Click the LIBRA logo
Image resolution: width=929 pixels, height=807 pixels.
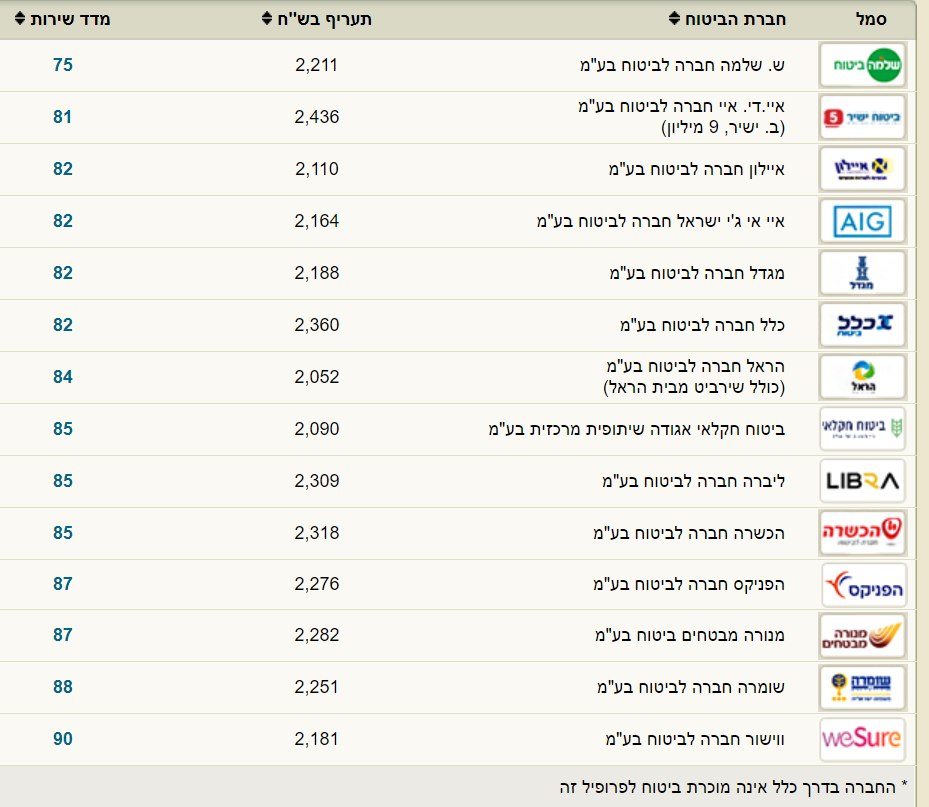(863, 481)
